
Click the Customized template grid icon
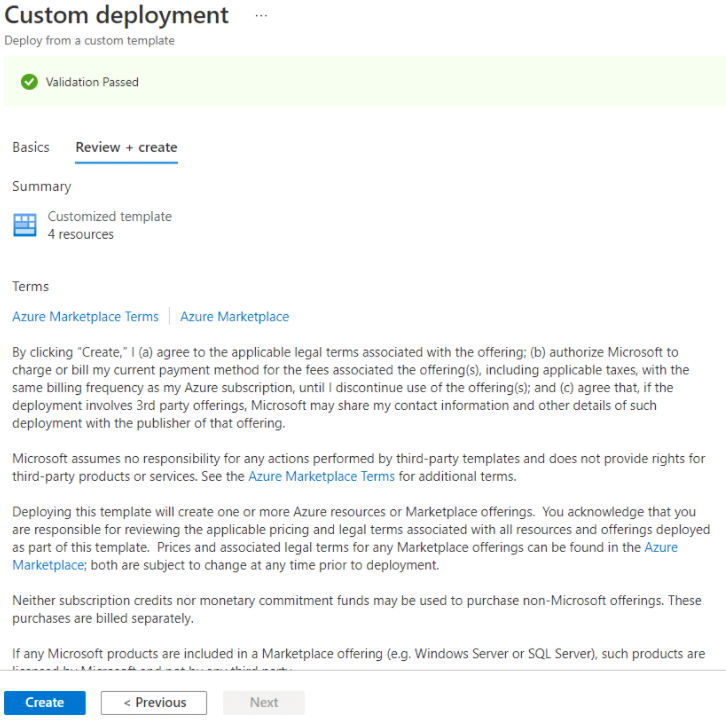click(25, 225)
